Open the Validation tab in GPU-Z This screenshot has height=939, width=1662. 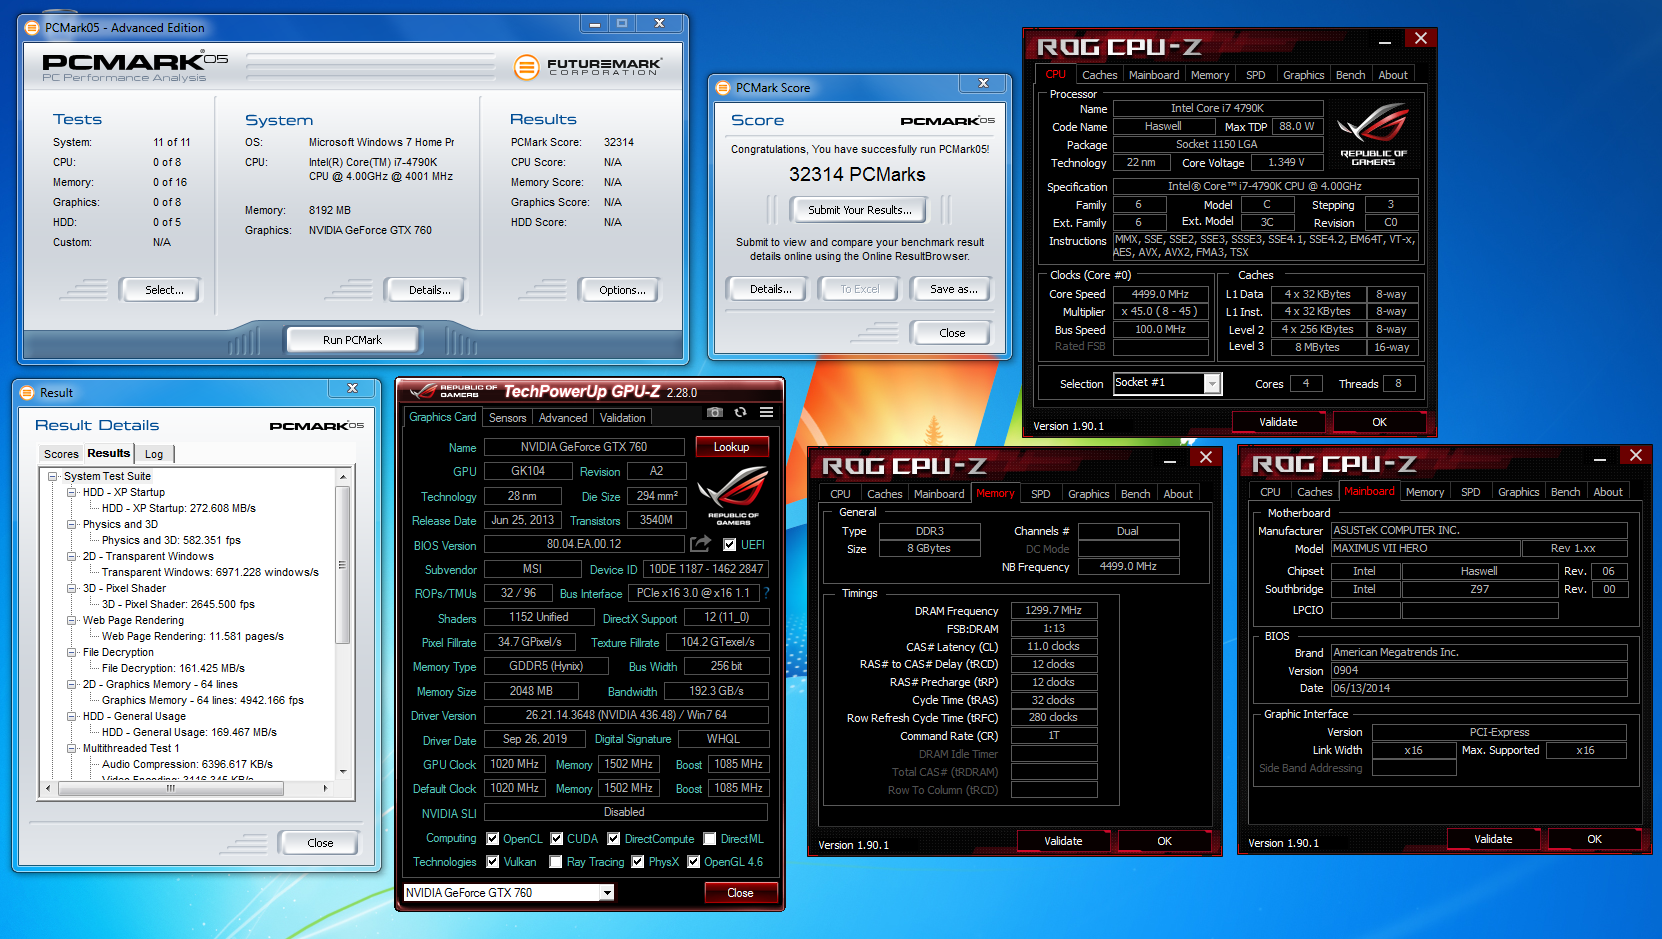tap(623, 418)
